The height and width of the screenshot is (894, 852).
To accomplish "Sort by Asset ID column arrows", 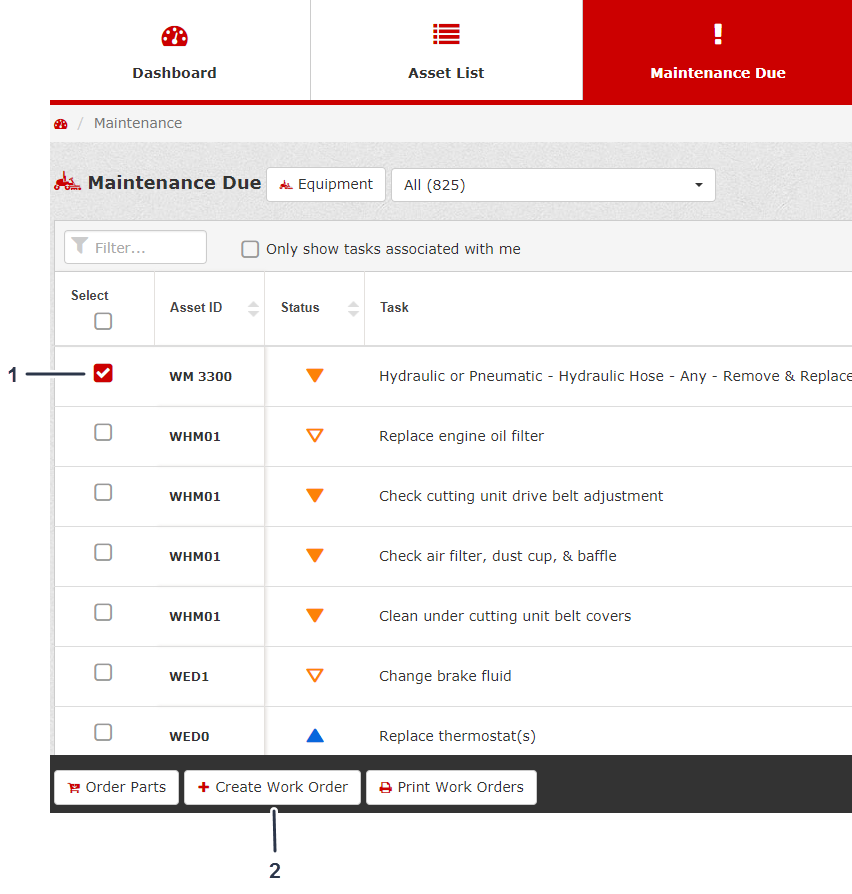I will (x=253, y=308).
